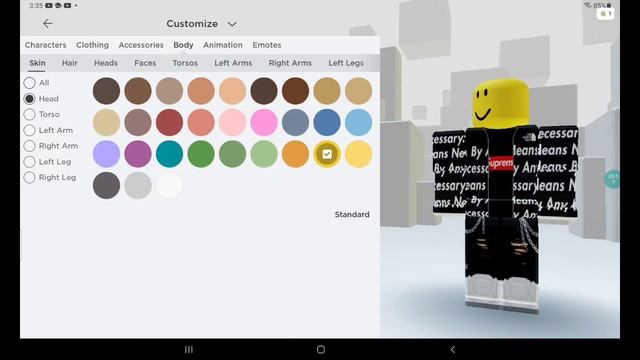The width and height of the screenshot is (640, 360).
Task: Tap the Android back navigation button
Action: [x=453, y=349]
